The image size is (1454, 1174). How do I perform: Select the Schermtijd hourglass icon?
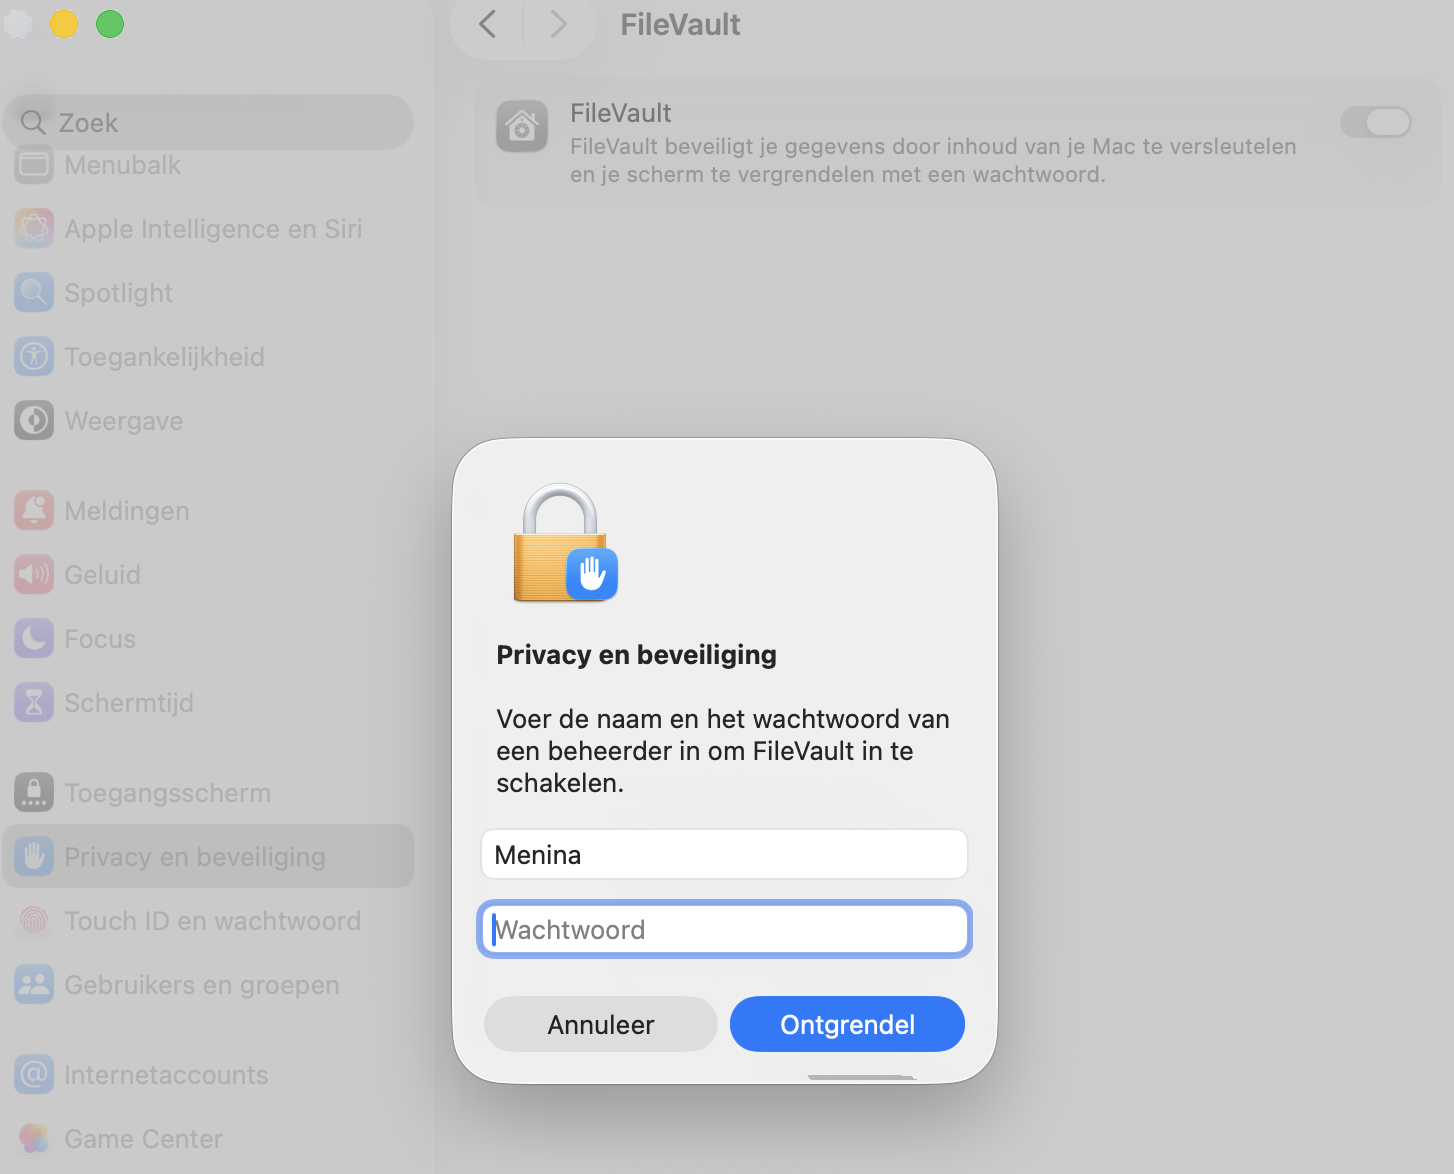(x=34, y=702)
